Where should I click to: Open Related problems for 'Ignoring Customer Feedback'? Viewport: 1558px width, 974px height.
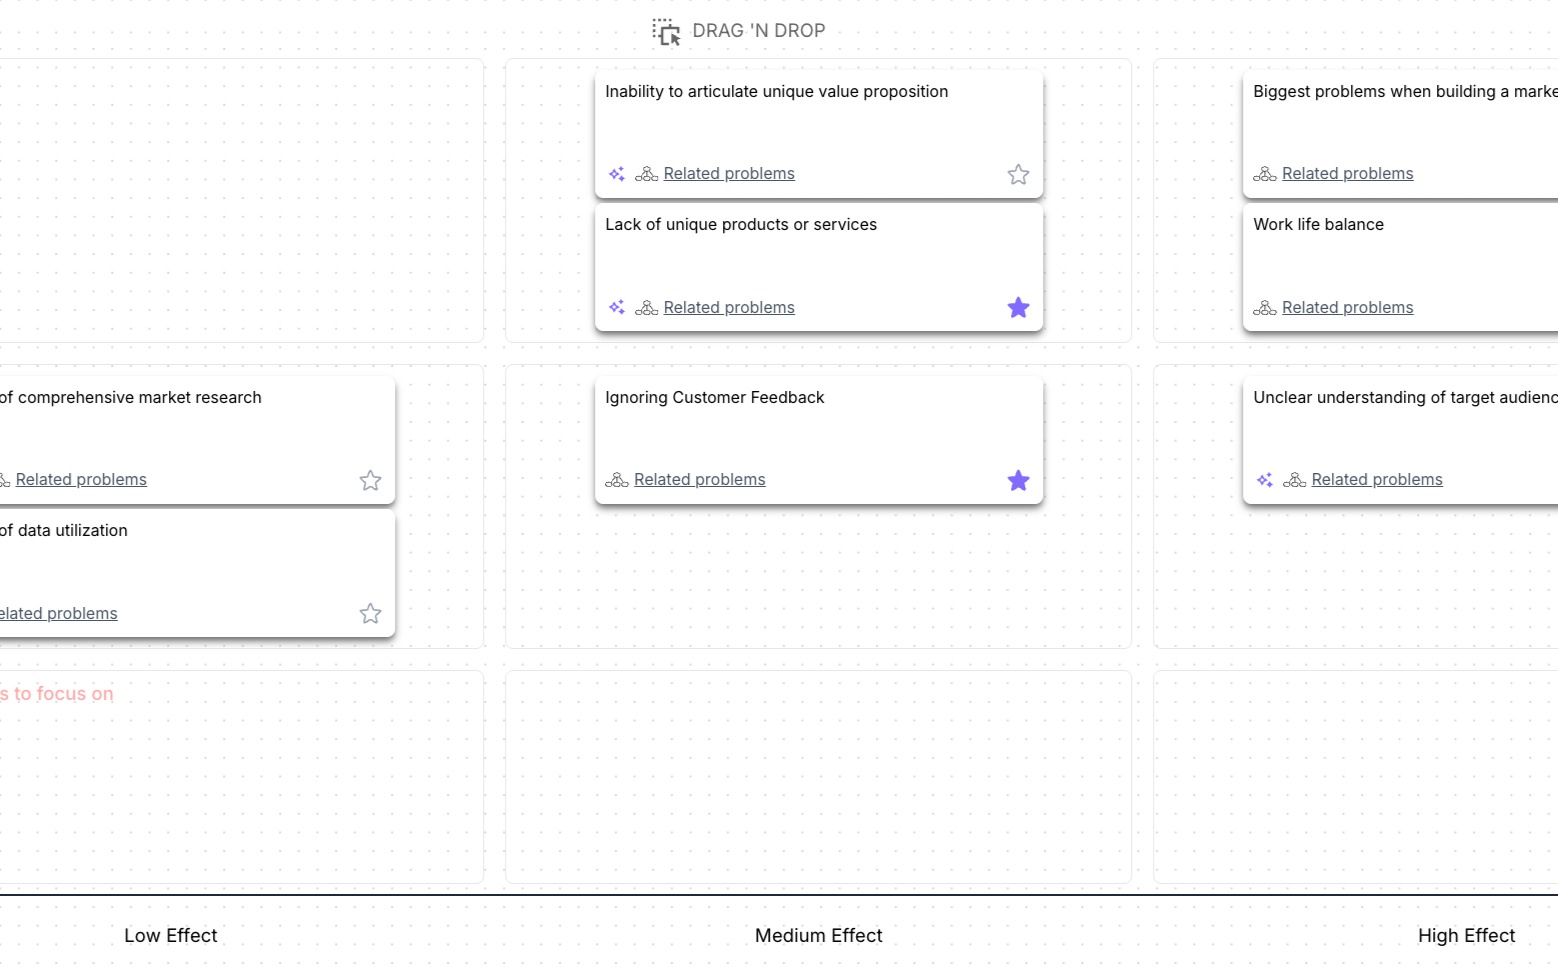click(x=700, y=480)
